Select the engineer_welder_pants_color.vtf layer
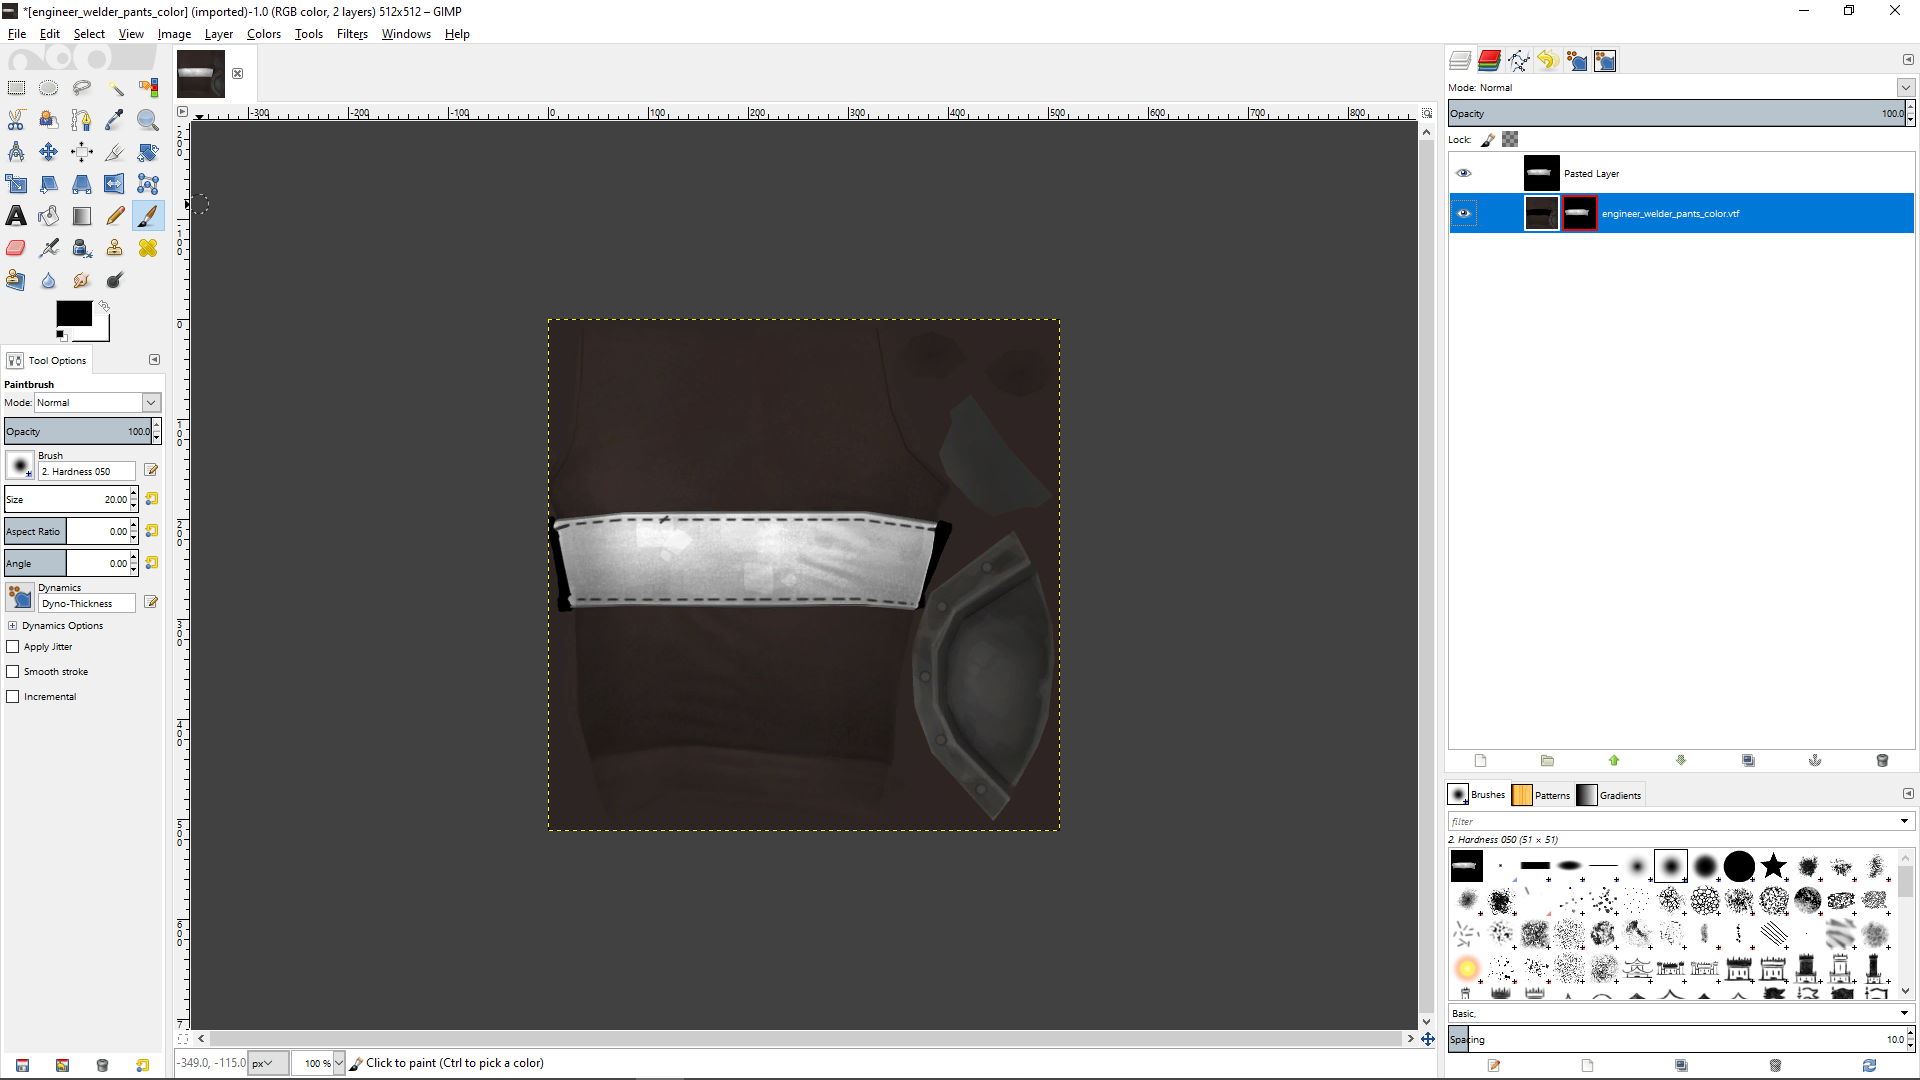Image resolution: width=1920 pixels, height=1080 pixels. click(x=1670, y=214)
